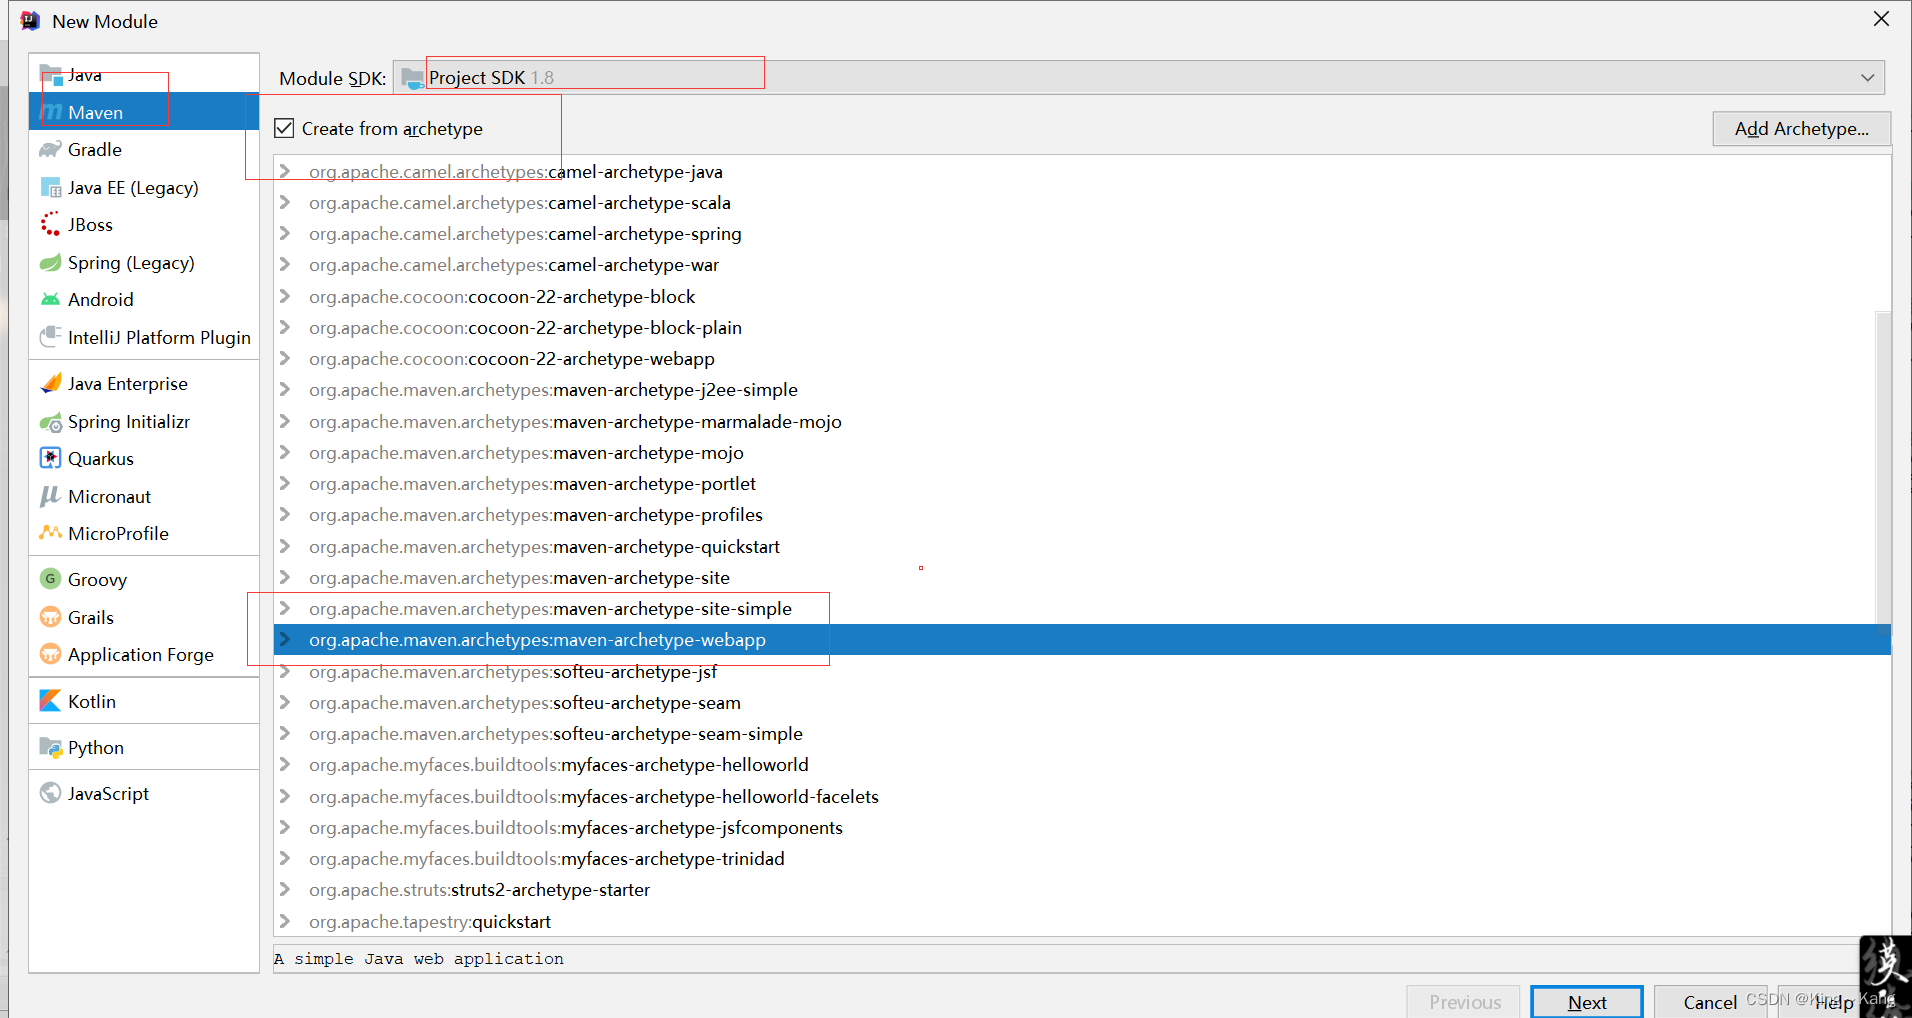Screen dimensions: 1912x1018
Task: Click the Java EE (Legacy) icon
Action: pyautogui.click(x=51, y=187)
